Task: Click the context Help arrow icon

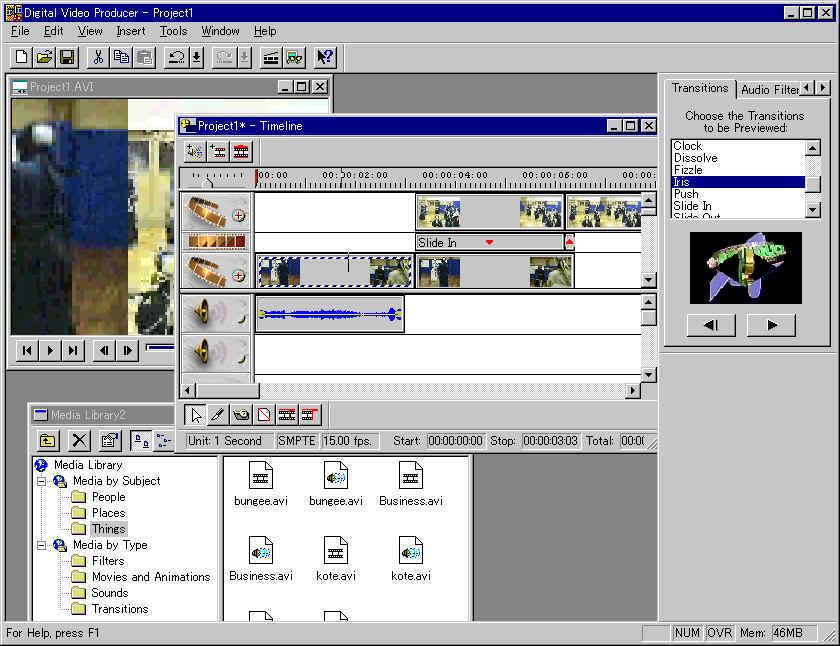Action: [x=325, y=57]
